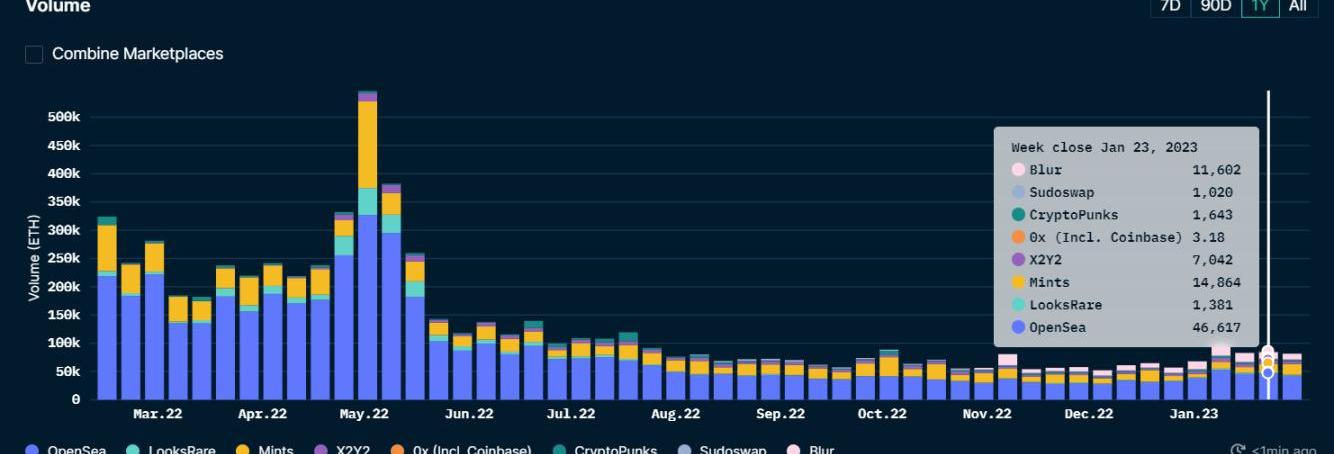Click the OpenSea blue dot in the tooltip
The height and width of the screenshot is (454, 1334).
point(1018,328)
